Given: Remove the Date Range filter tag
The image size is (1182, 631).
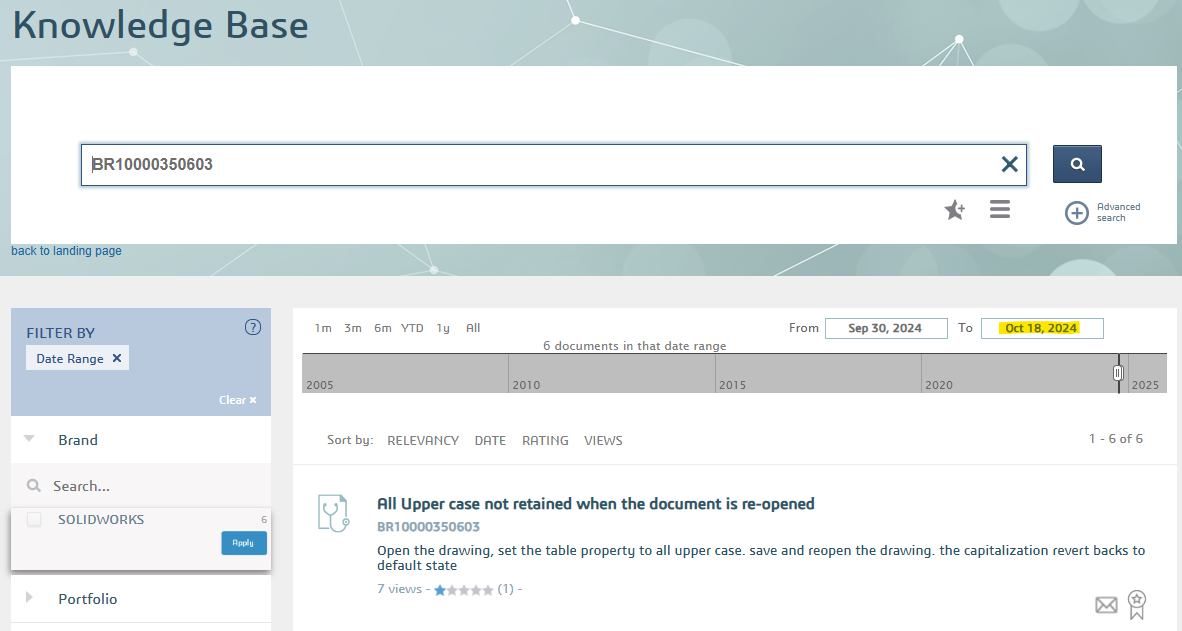Looking at the screenshot, I should [x=117, y=358].
